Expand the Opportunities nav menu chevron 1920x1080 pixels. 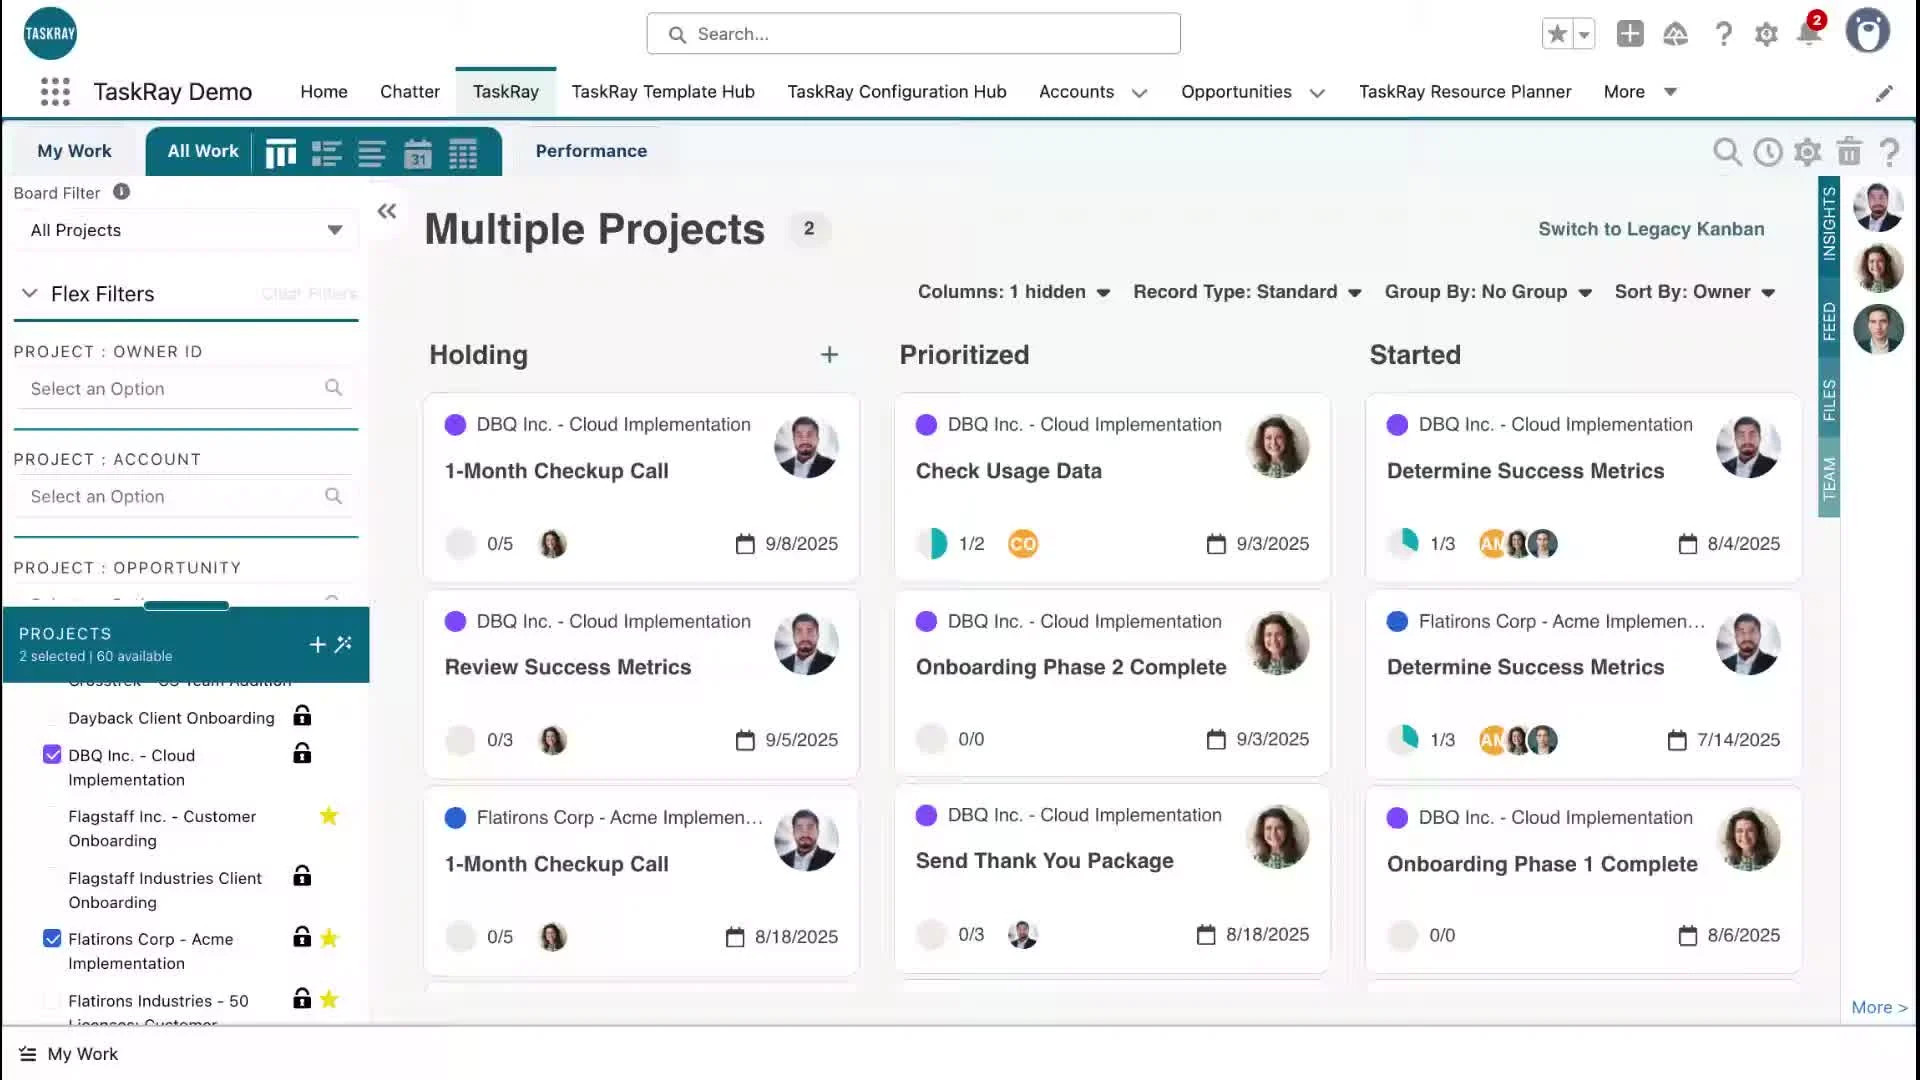[1317, 93]
